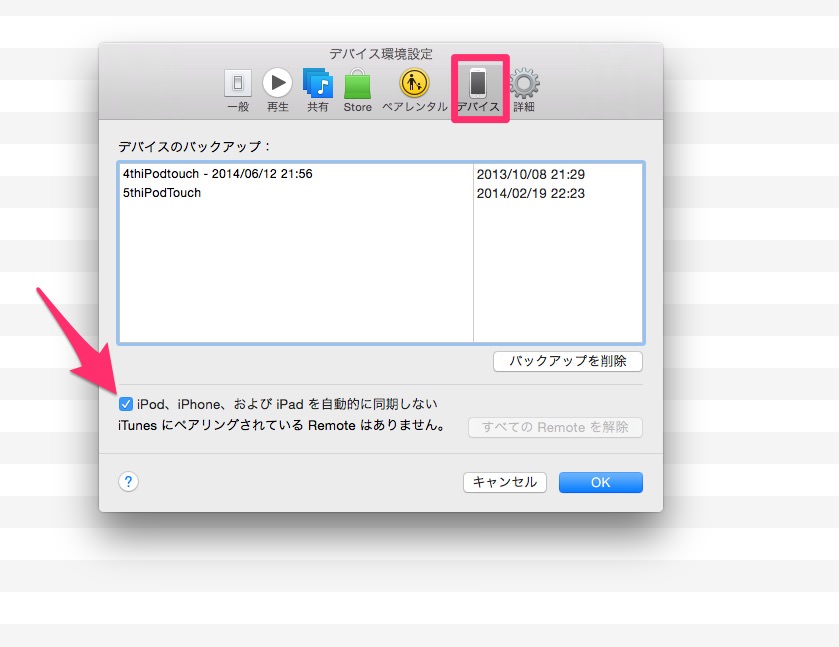This screenshot has width=839, height=647.
Task: Click the 2013/10/08 21:29 date entry
Action: (x=531, y=174)
